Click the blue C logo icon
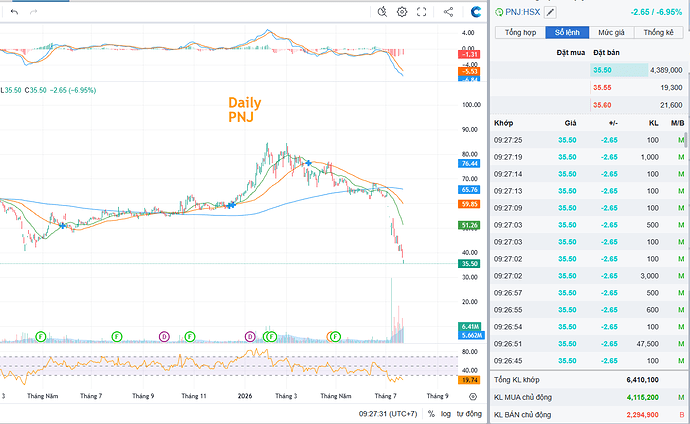 (476, 12)
